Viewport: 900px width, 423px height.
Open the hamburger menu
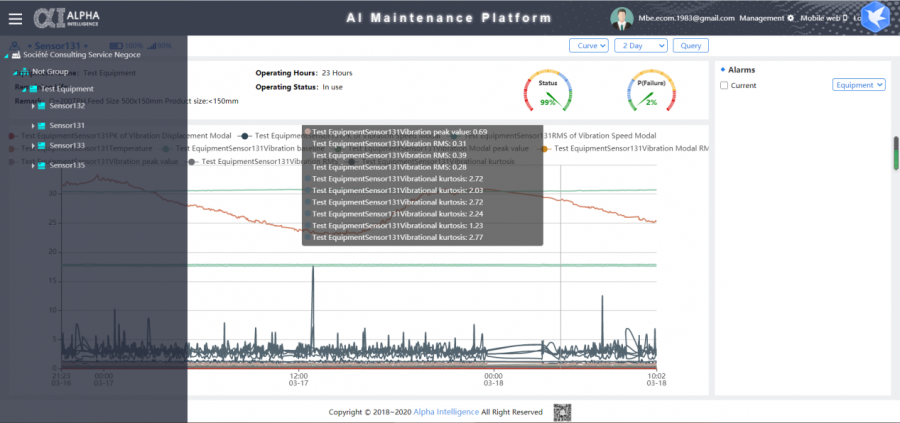click(x=14, y=18)
